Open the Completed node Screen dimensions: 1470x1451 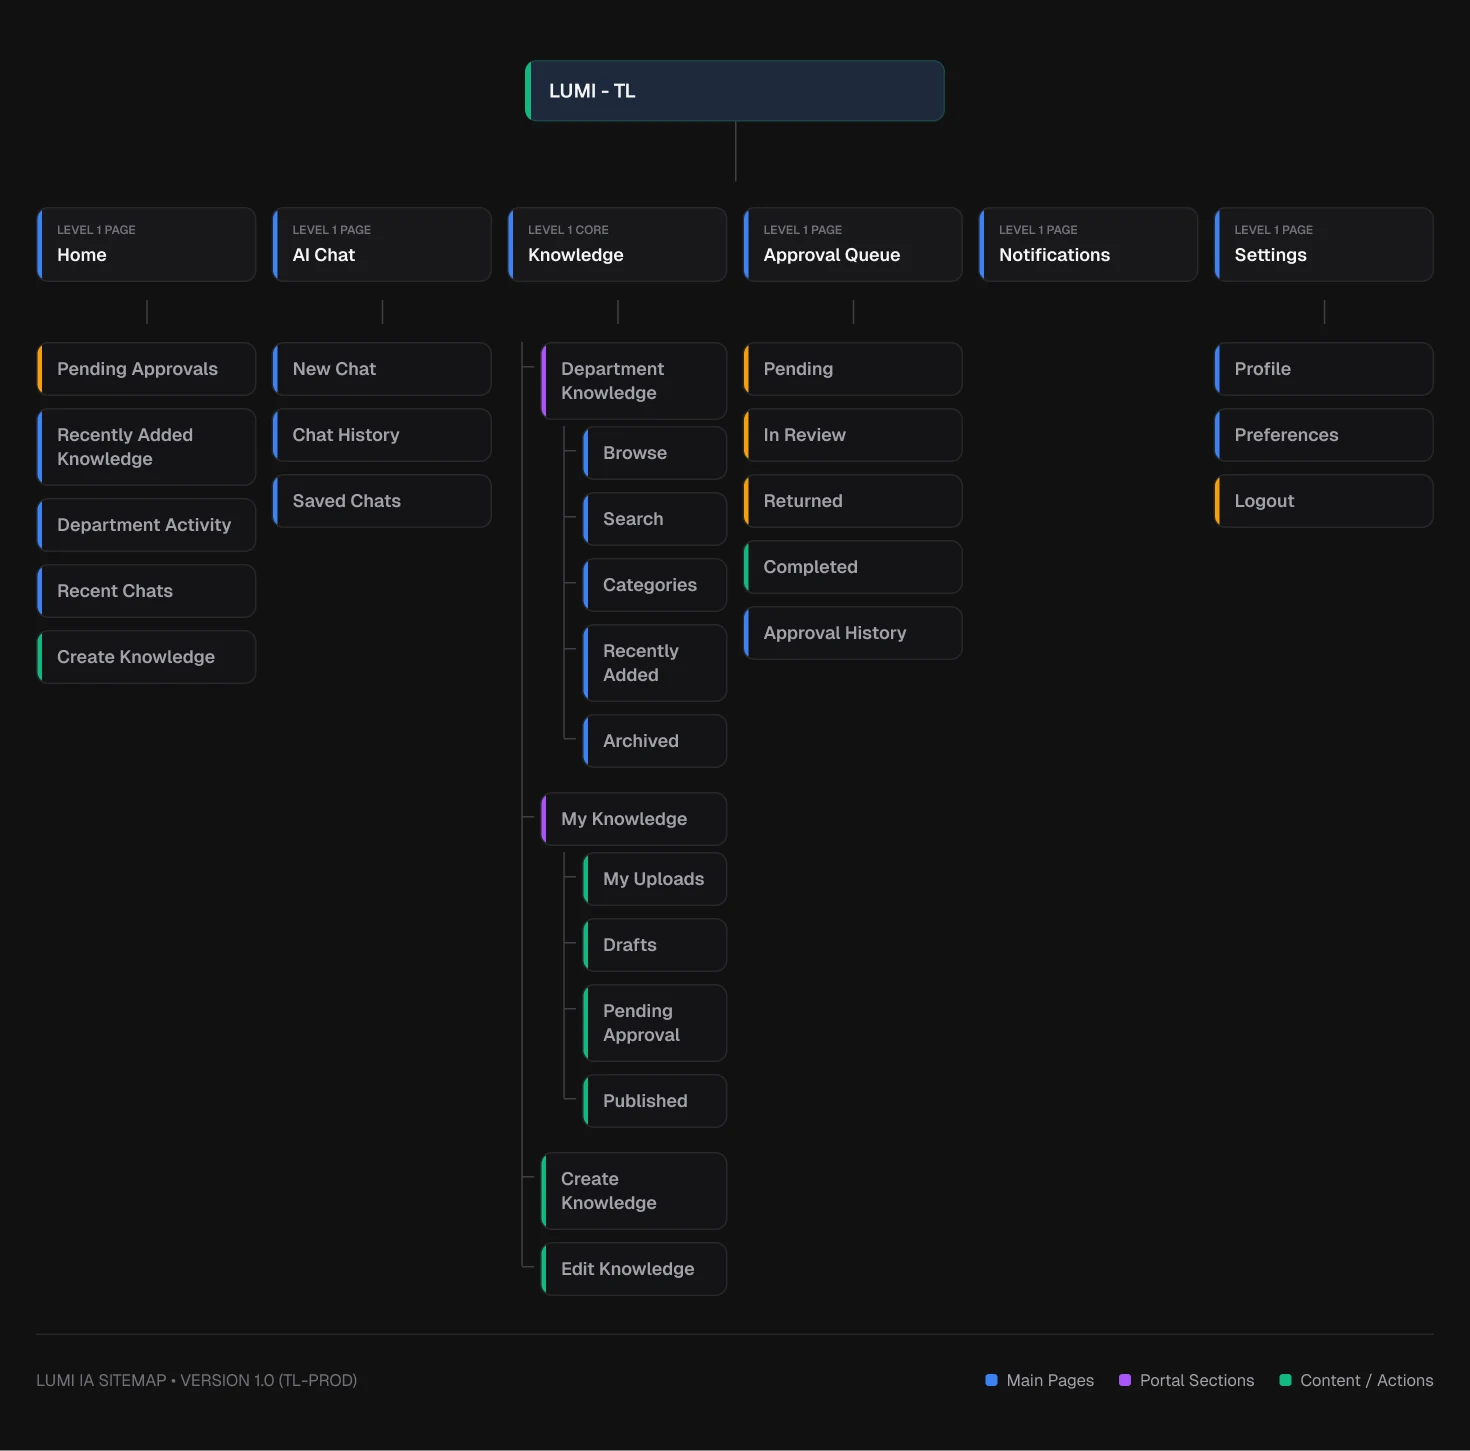(853, 567)
